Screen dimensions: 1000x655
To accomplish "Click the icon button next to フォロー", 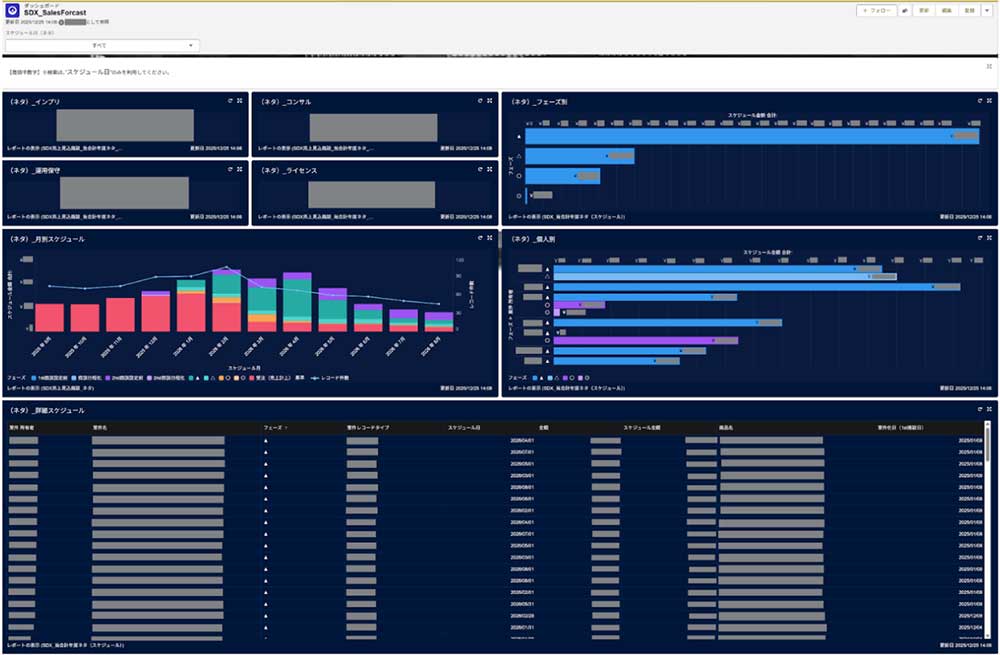I will point(905,11).
